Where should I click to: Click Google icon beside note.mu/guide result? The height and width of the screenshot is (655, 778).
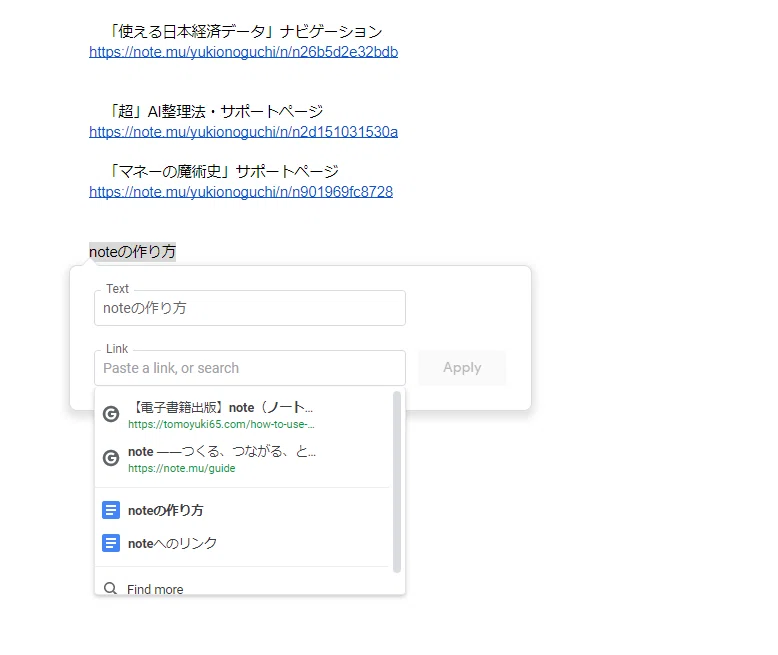pos(111,458)
